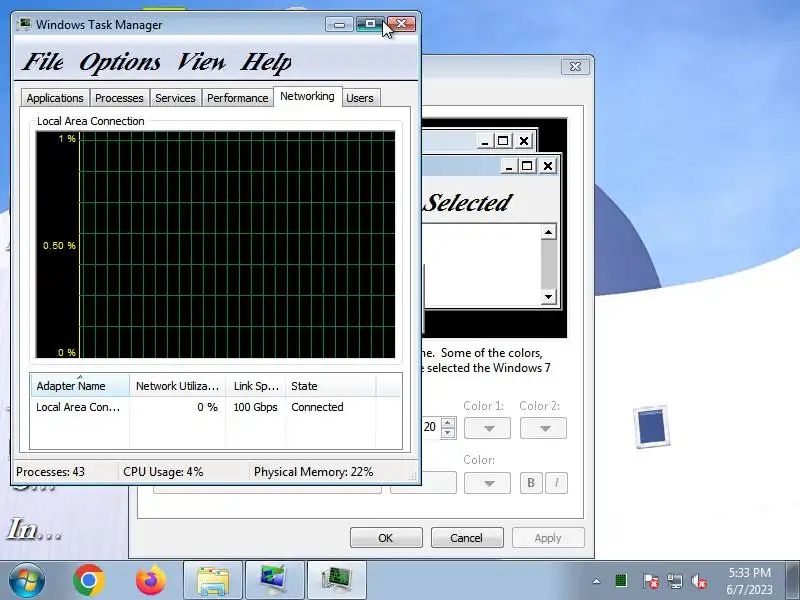Click preview active window maximize button
This screenshot has height=600, width=800.
tap(527, 166)
